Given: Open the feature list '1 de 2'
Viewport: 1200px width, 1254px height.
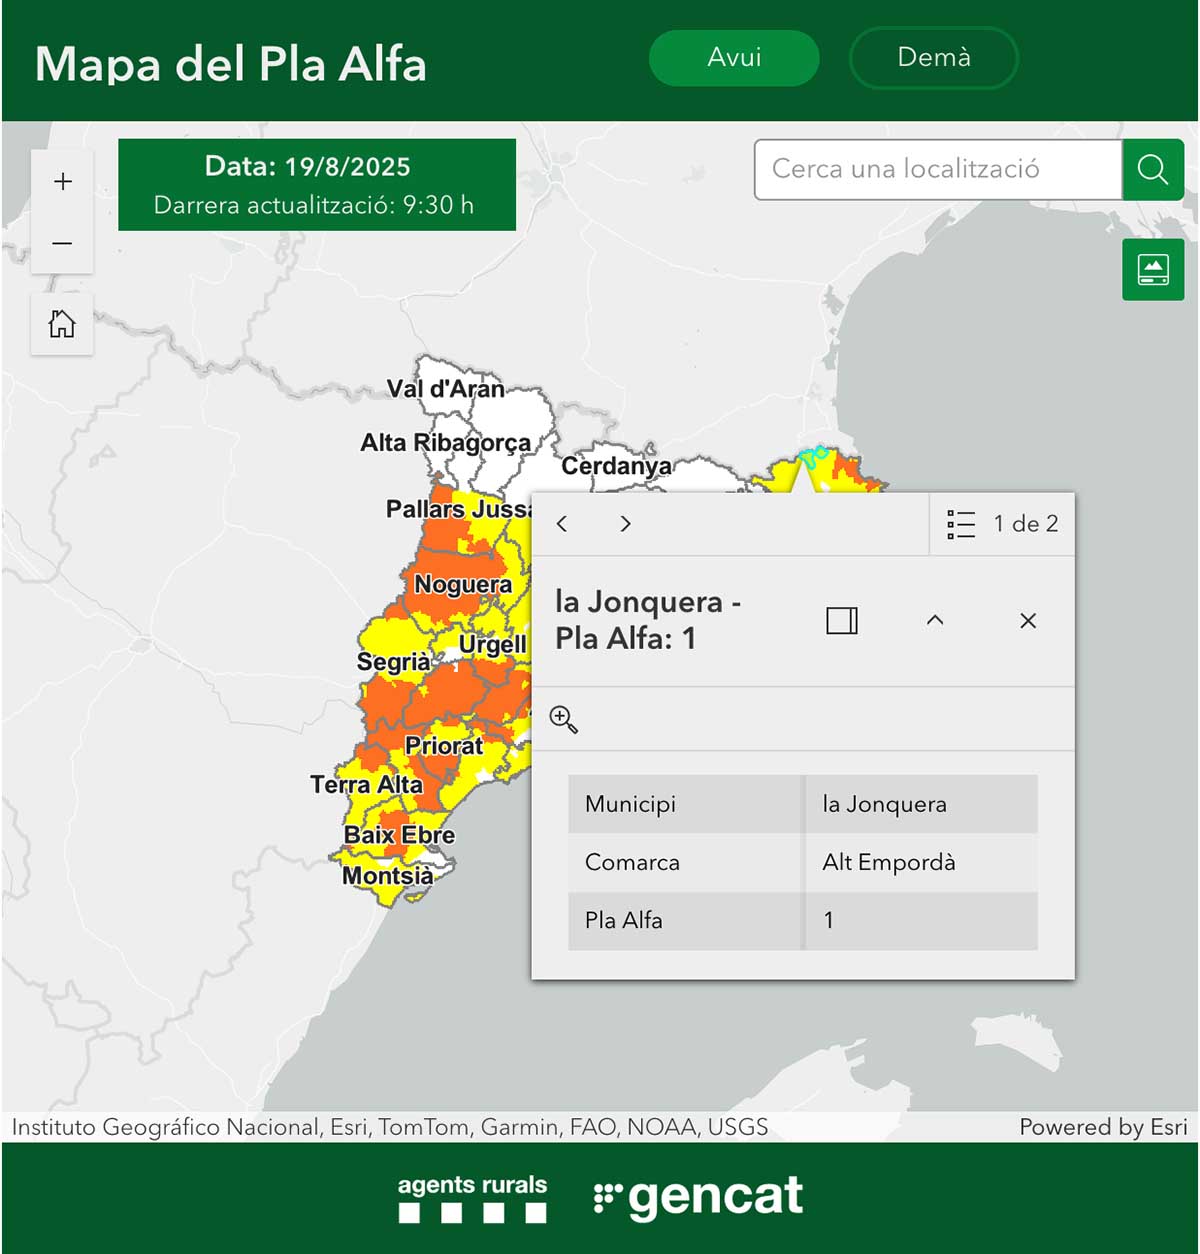Looking at the screenshot, I should 1002,524.
